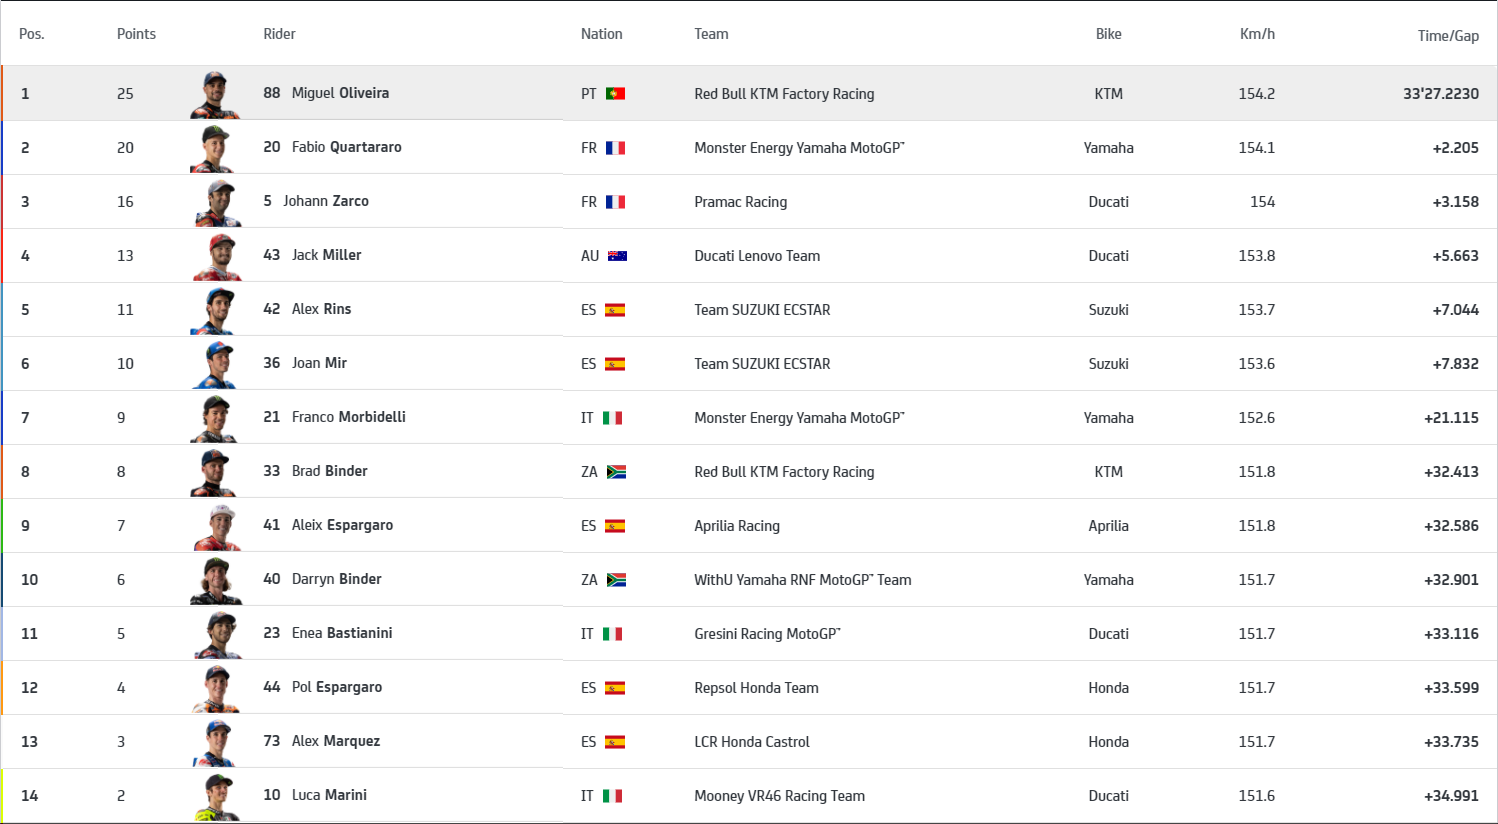Click South Africa flag in Brad Binder's row

click(616, 472)
